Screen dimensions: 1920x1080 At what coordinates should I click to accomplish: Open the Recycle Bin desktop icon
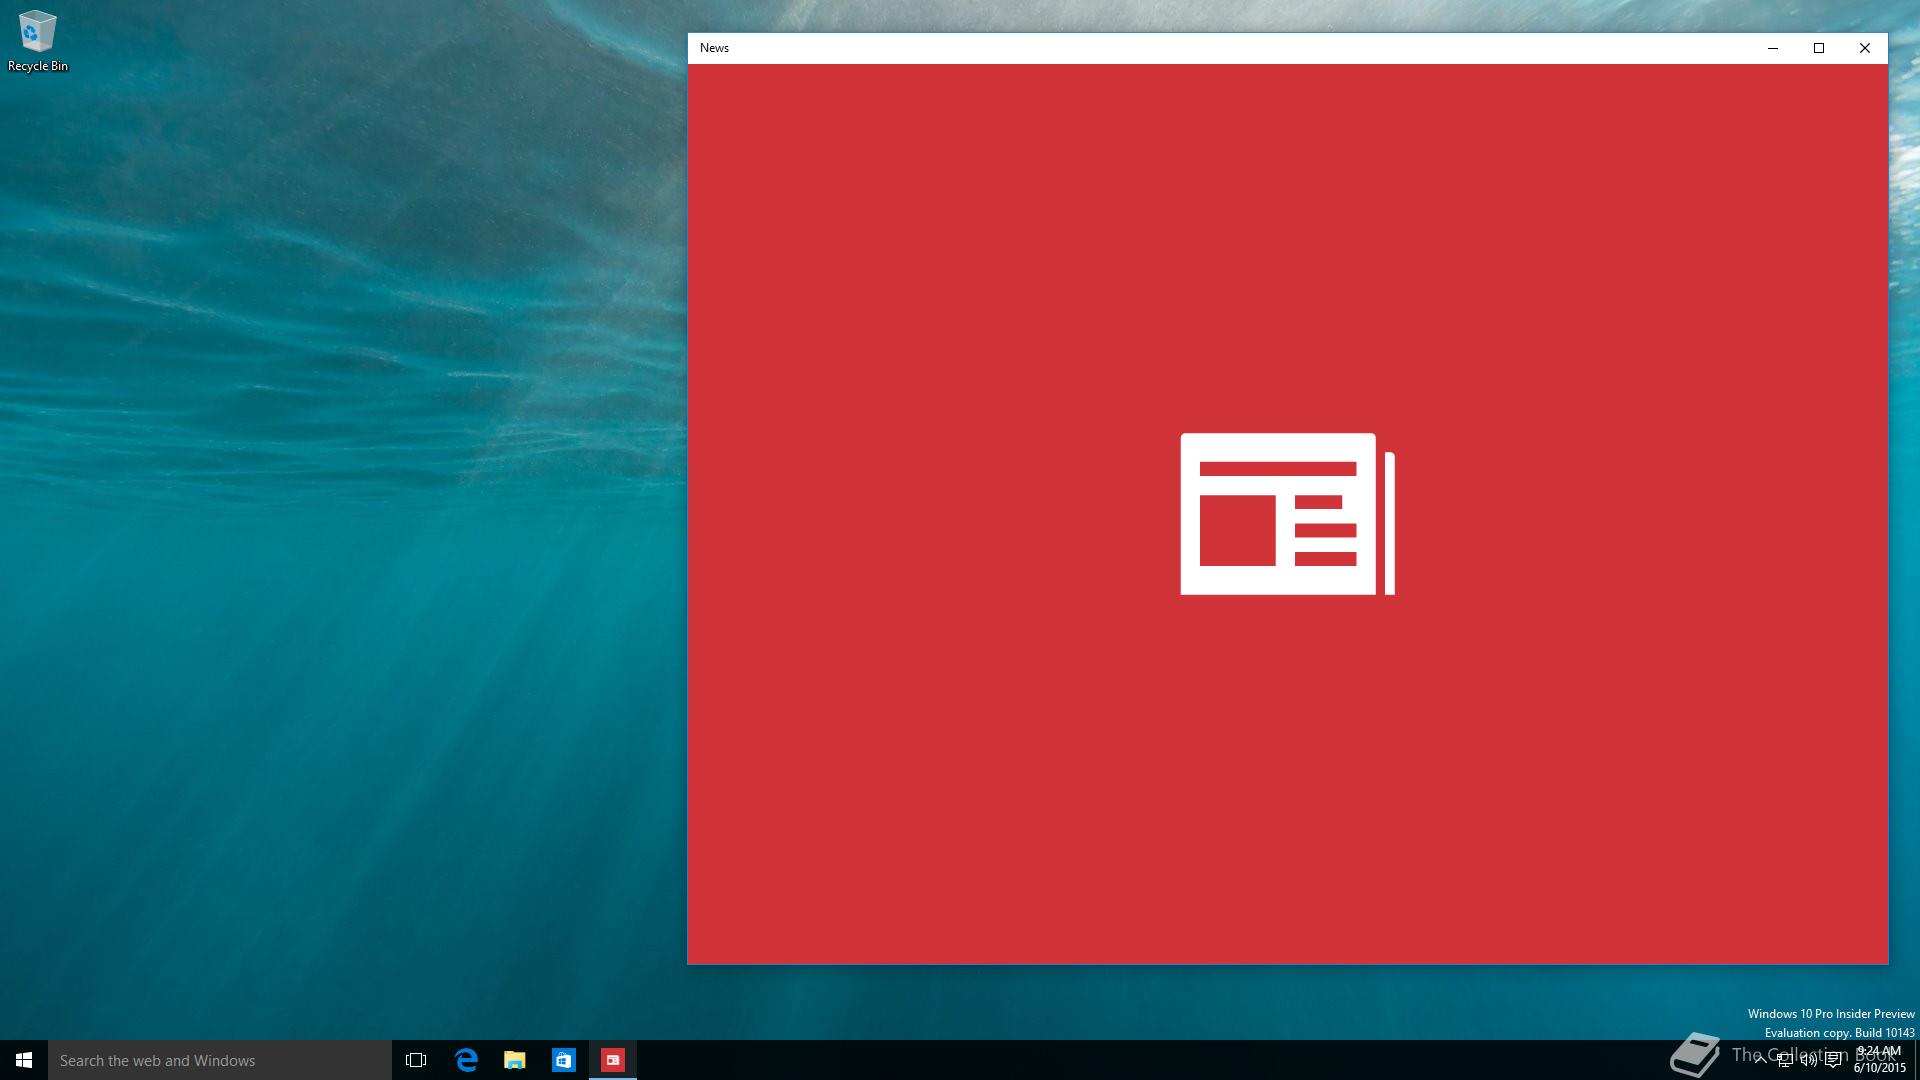[38, 41]
